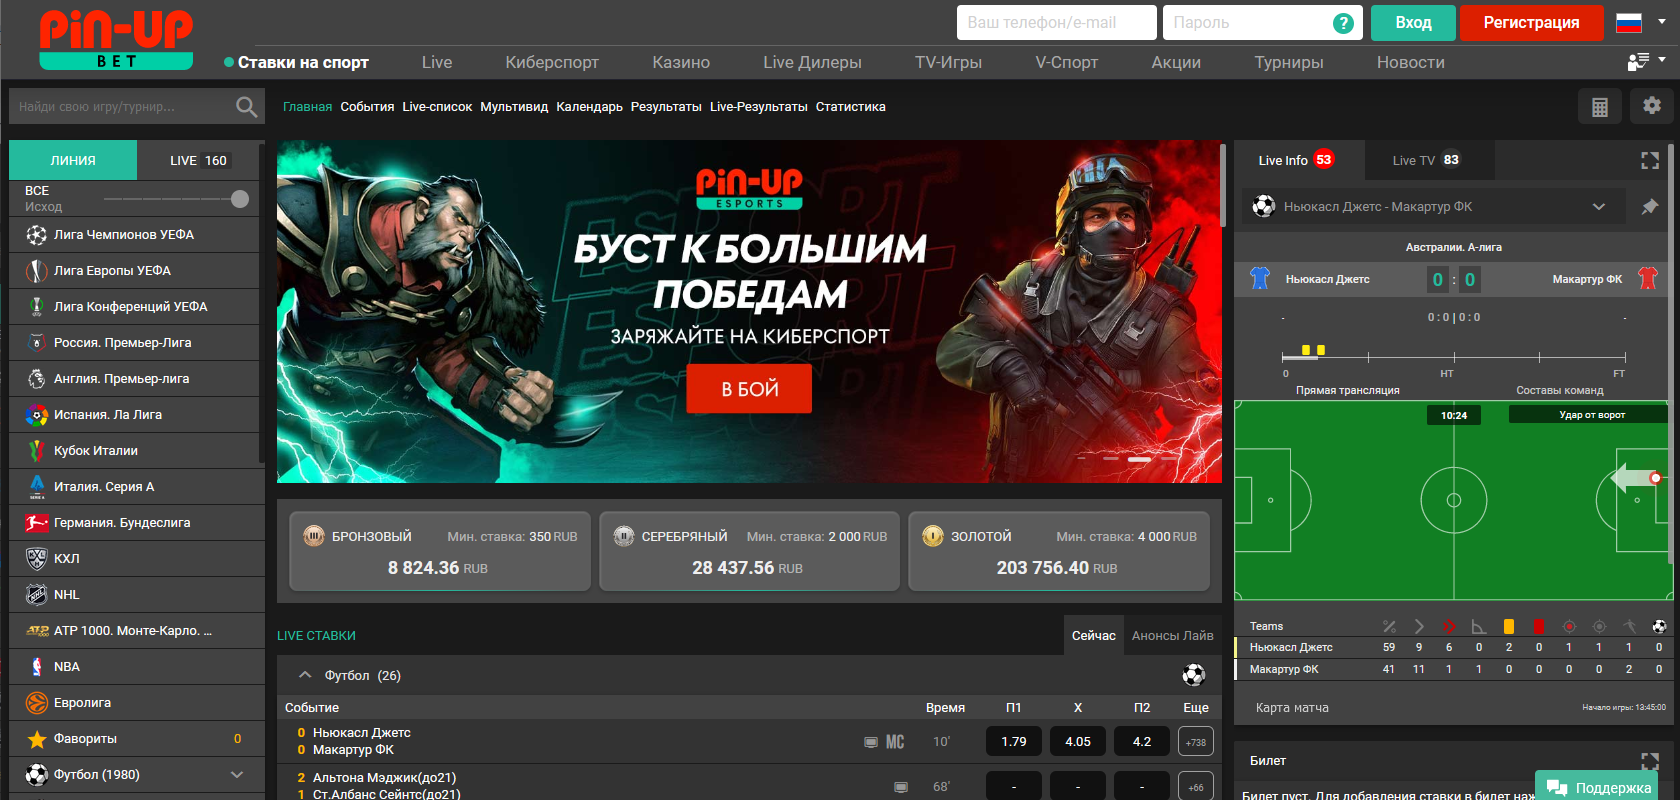The image size is (1680, 800).
Task: Open the Live-список submenu link
Action: (x=437, y=107)
